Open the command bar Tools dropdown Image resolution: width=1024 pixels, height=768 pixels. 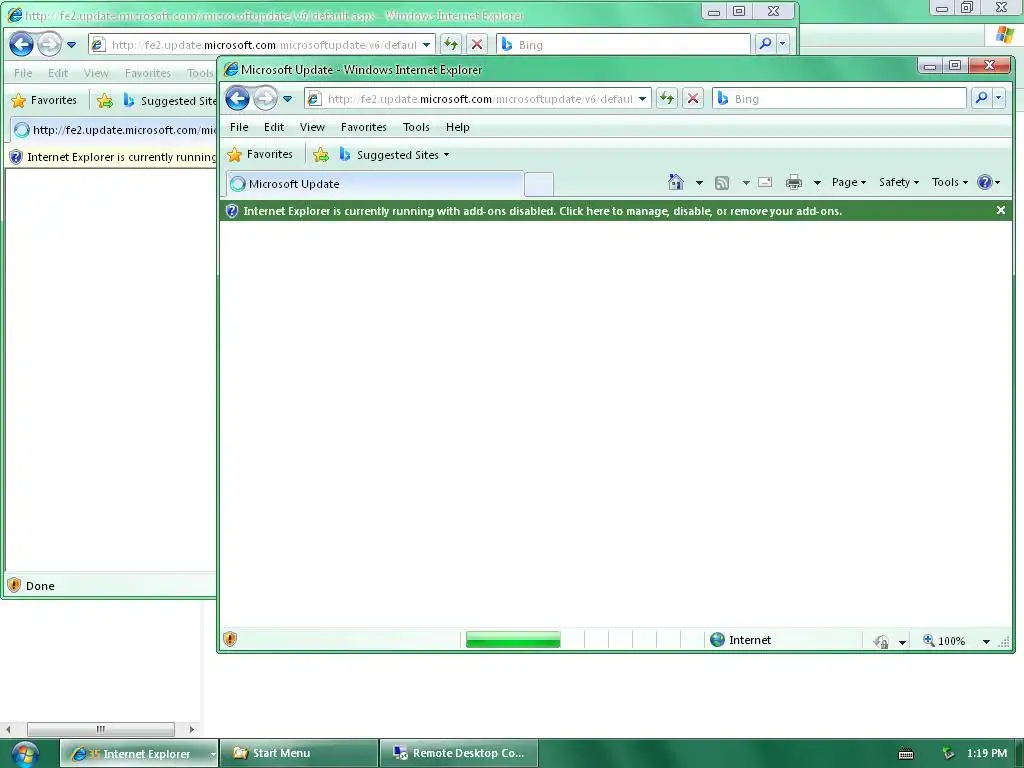(x=950, y=182)
